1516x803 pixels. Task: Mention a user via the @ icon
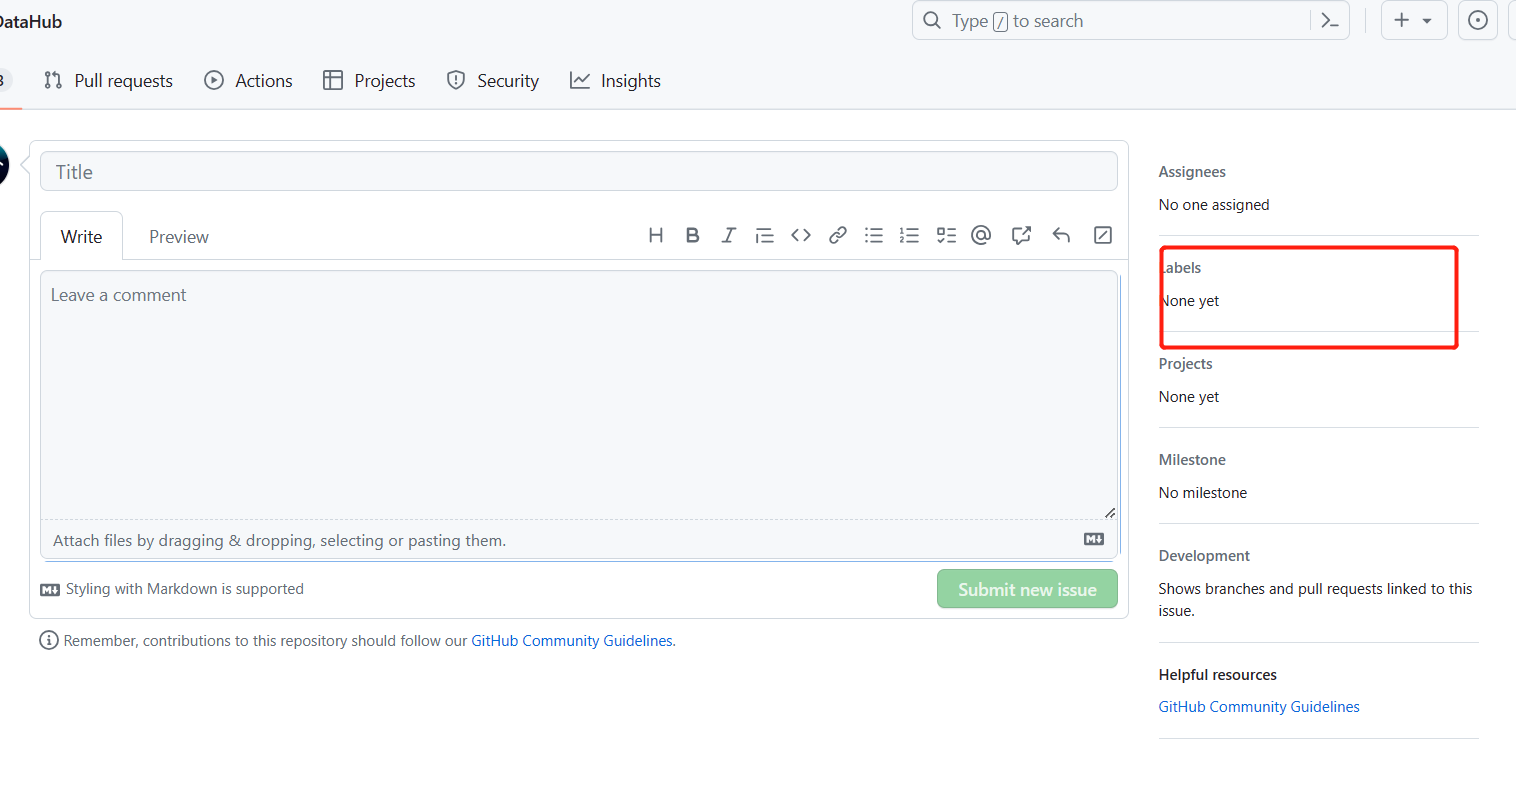pyautogui.click(x=981, y=235)
